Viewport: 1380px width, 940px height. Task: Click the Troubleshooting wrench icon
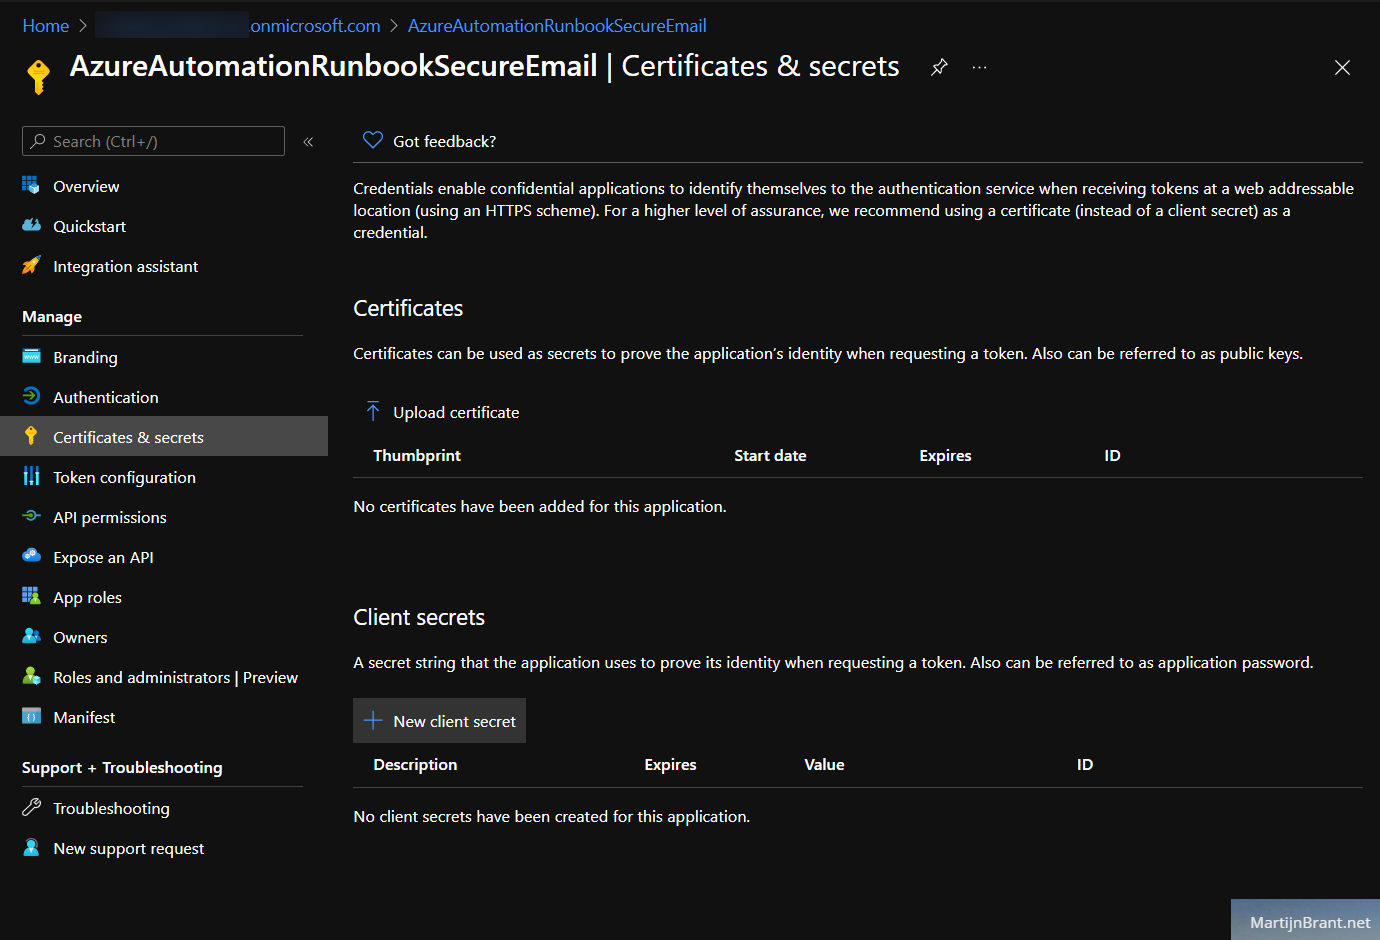click(x=31, y=808)
